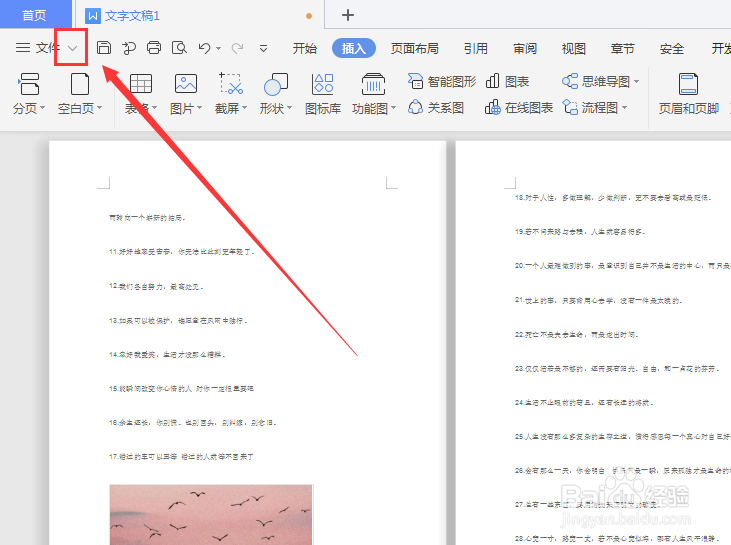Open the 图标库 icon library
This screenshot has width=731, height=545.
tap(323, 94)
